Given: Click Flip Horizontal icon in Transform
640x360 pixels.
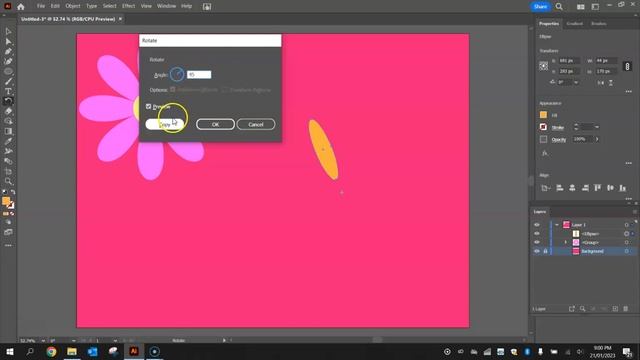Looking at the screenshot, I should 600,82.
